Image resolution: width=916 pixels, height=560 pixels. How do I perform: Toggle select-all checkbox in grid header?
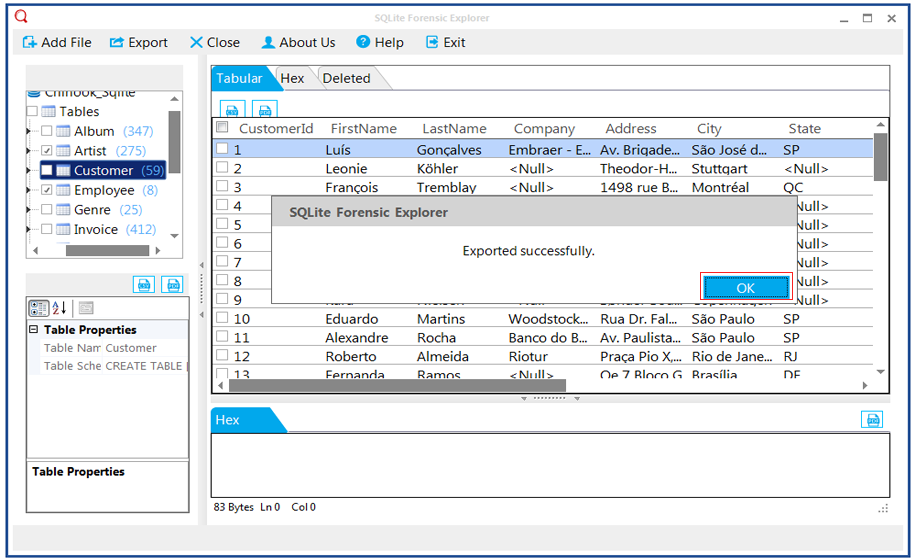point(222,127)
